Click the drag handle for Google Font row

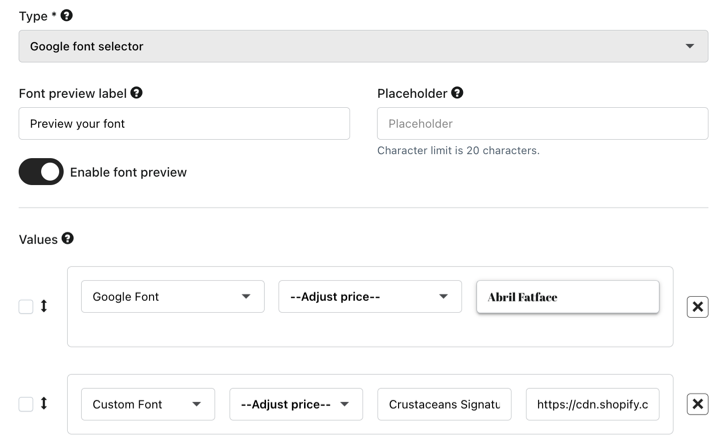point(44,307)
